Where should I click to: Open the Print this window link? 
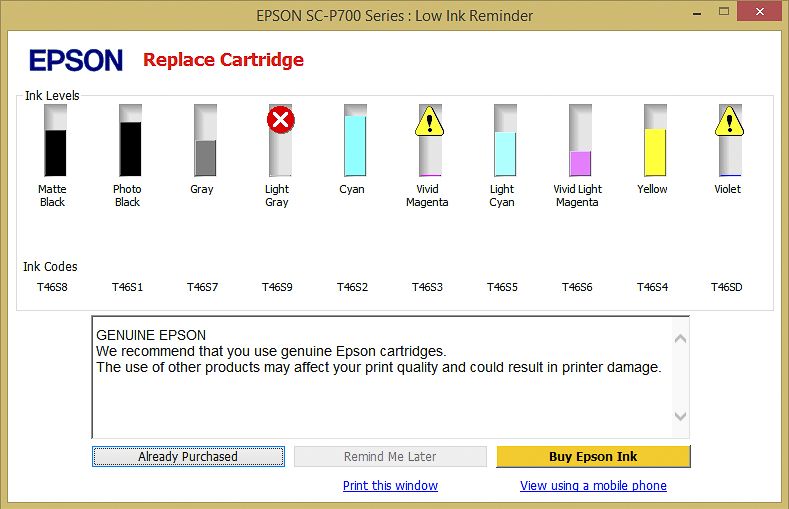tap(390, 486)
